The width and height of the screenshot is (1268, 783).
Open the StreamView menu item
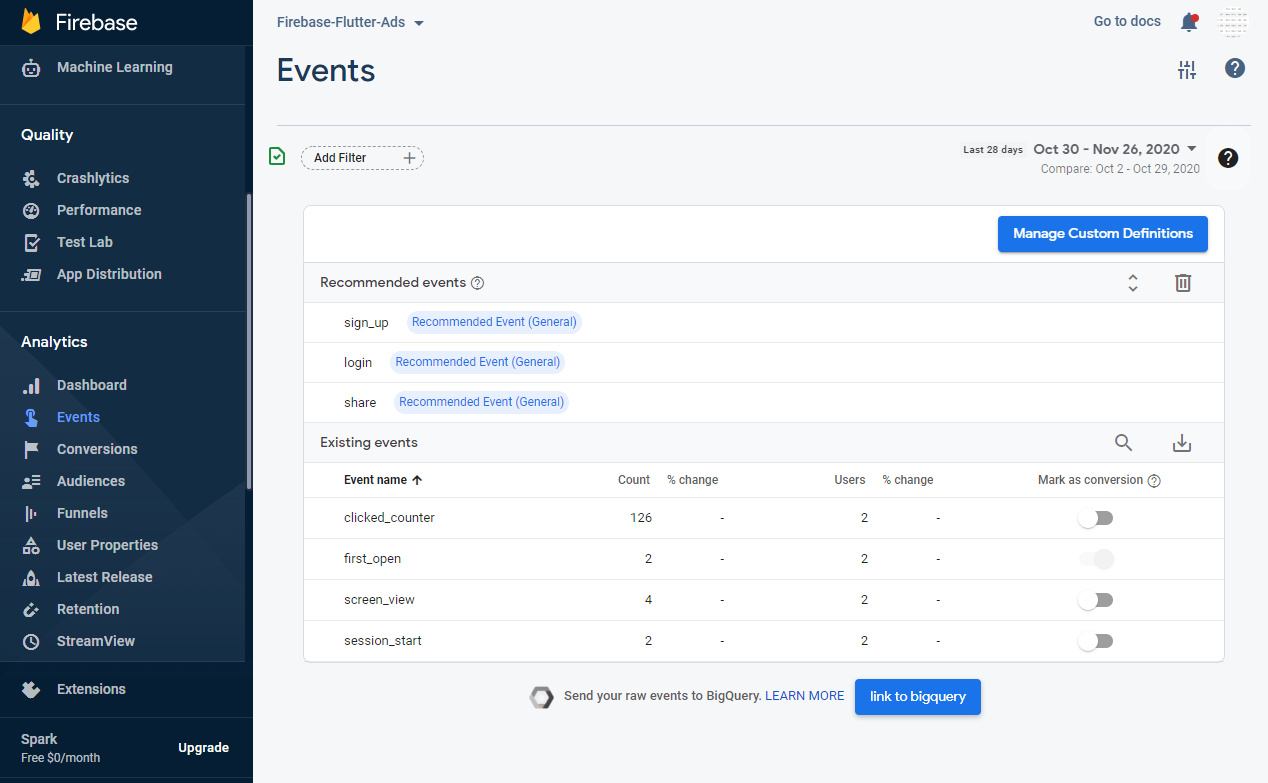pyautogui.click(x=95, y=641)
